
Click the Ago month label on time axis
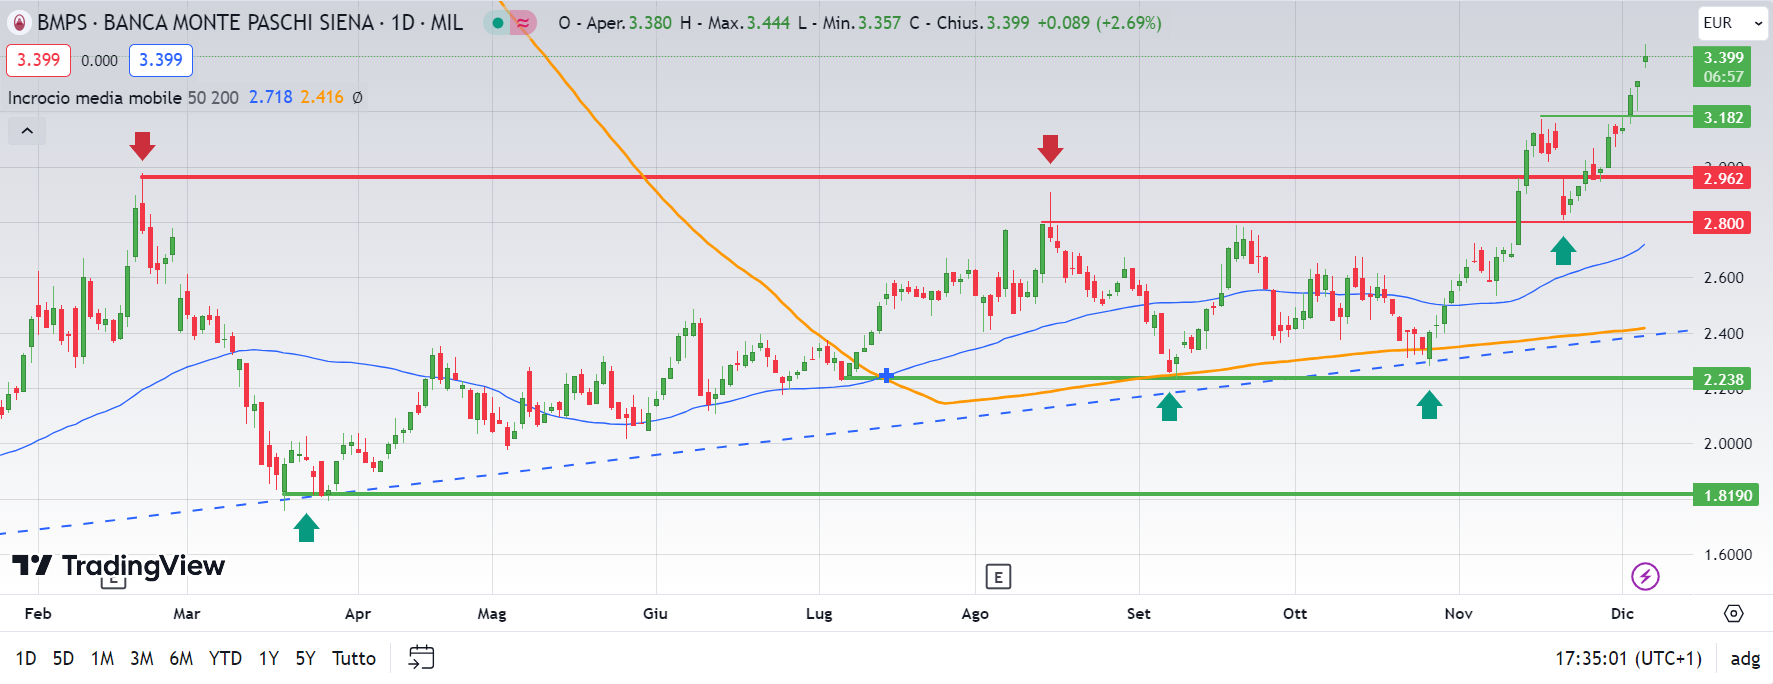coord(975,613)
